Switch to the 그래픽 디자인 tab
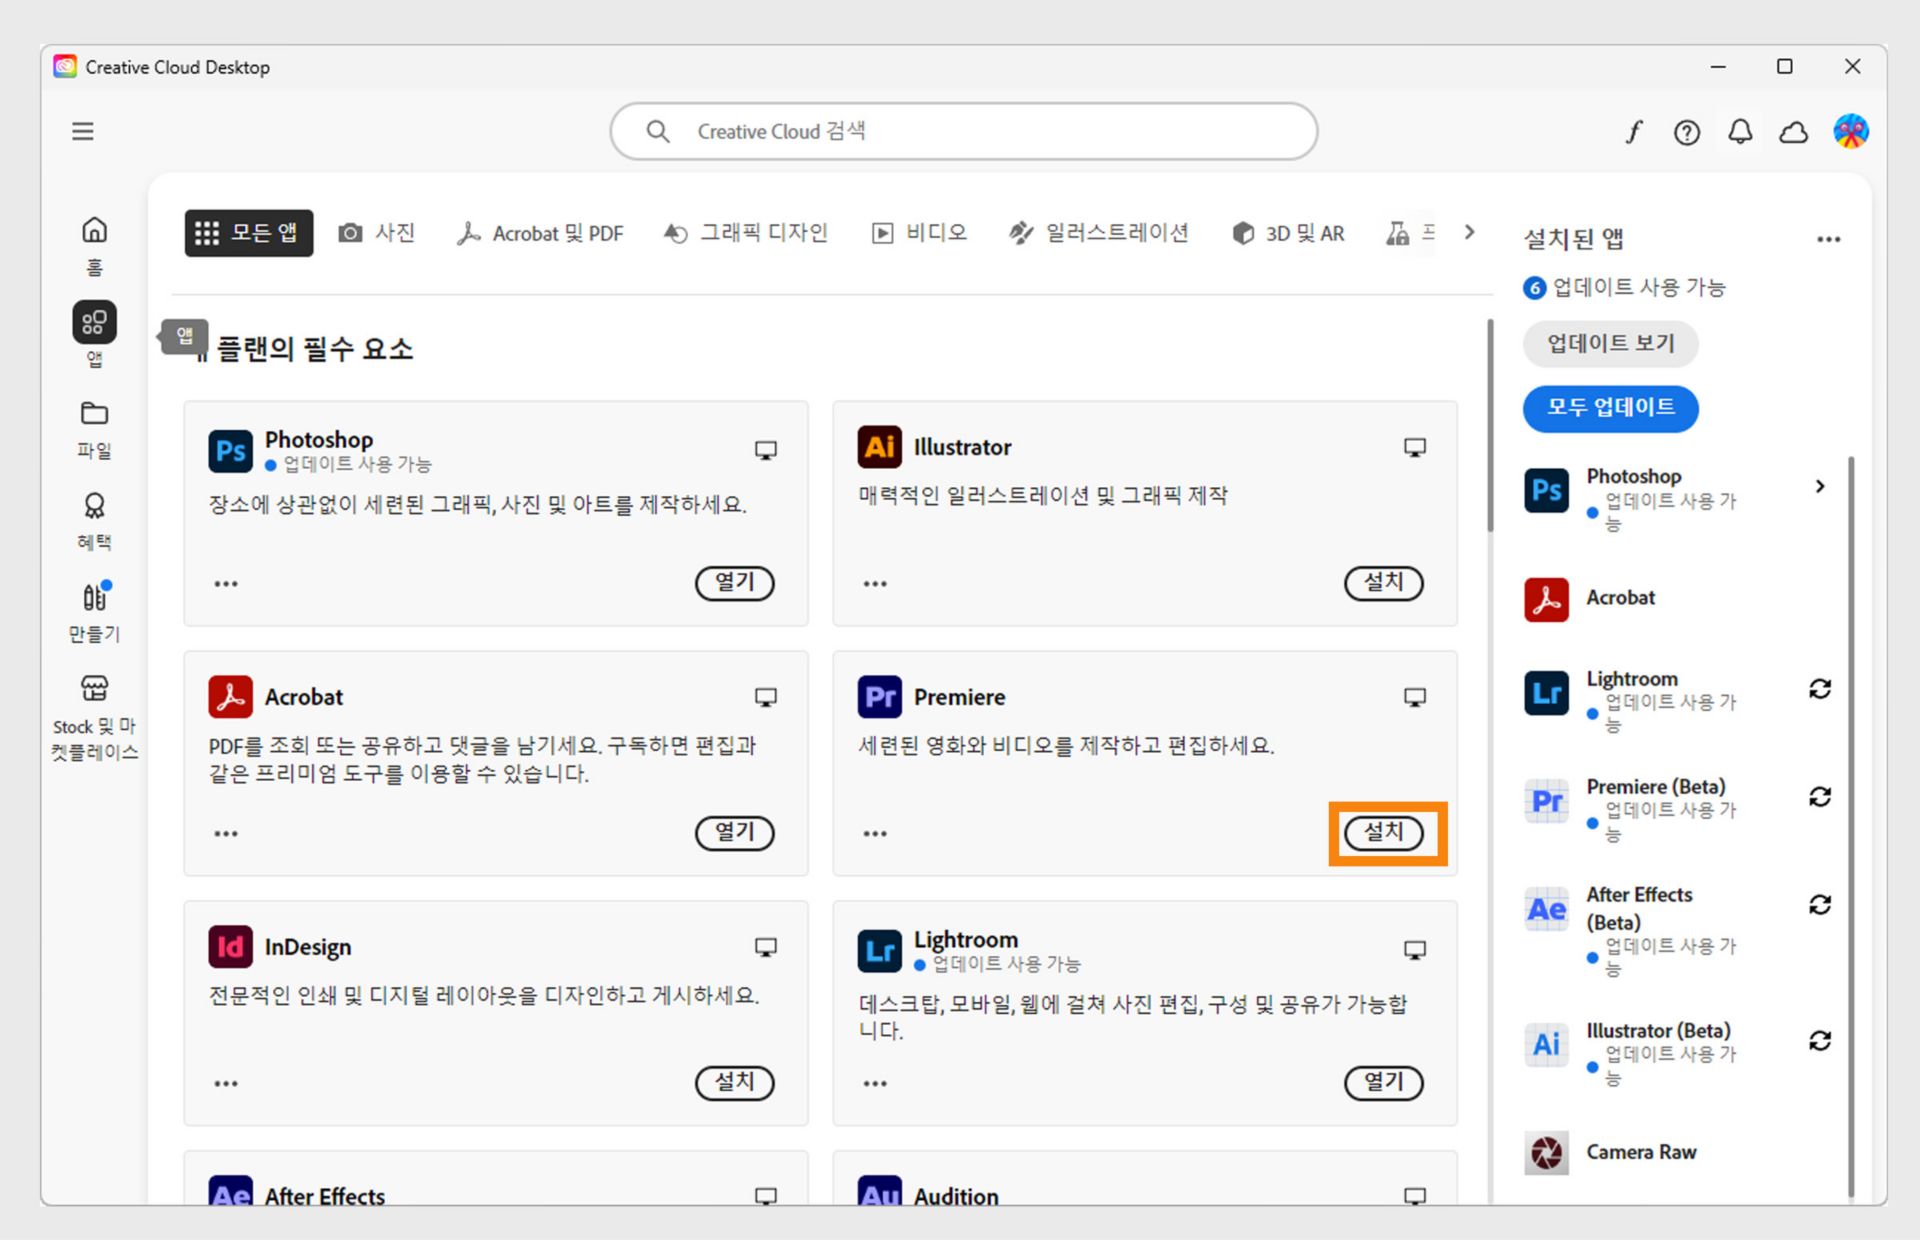Viewport: 1920px width, 1240px height. tap(746, 233)
